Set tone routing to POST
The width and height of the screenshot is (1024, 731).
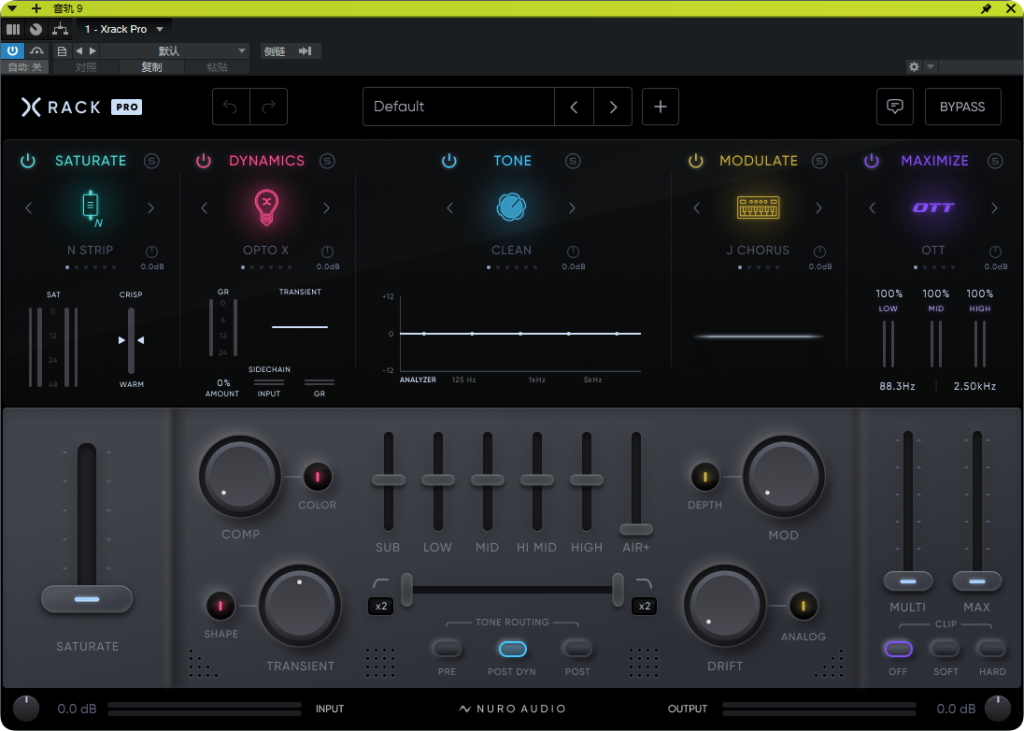pyautogui.click(x=577, y=649)
